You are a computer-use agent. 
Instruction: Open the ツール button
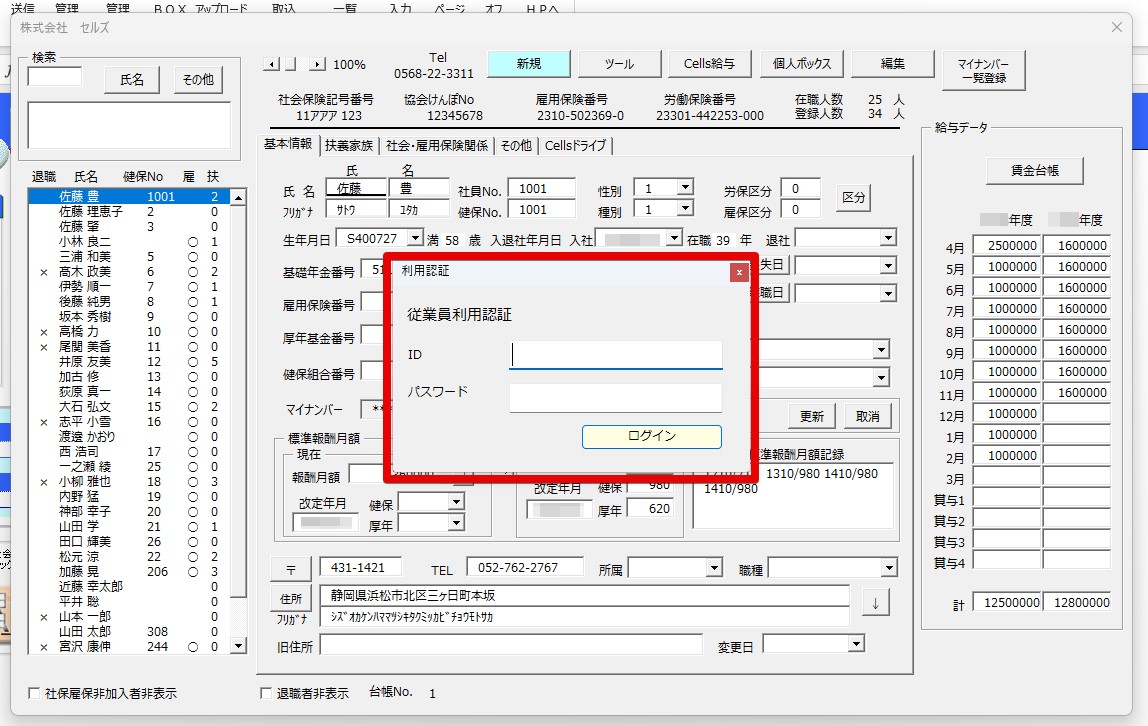(619, 64)
